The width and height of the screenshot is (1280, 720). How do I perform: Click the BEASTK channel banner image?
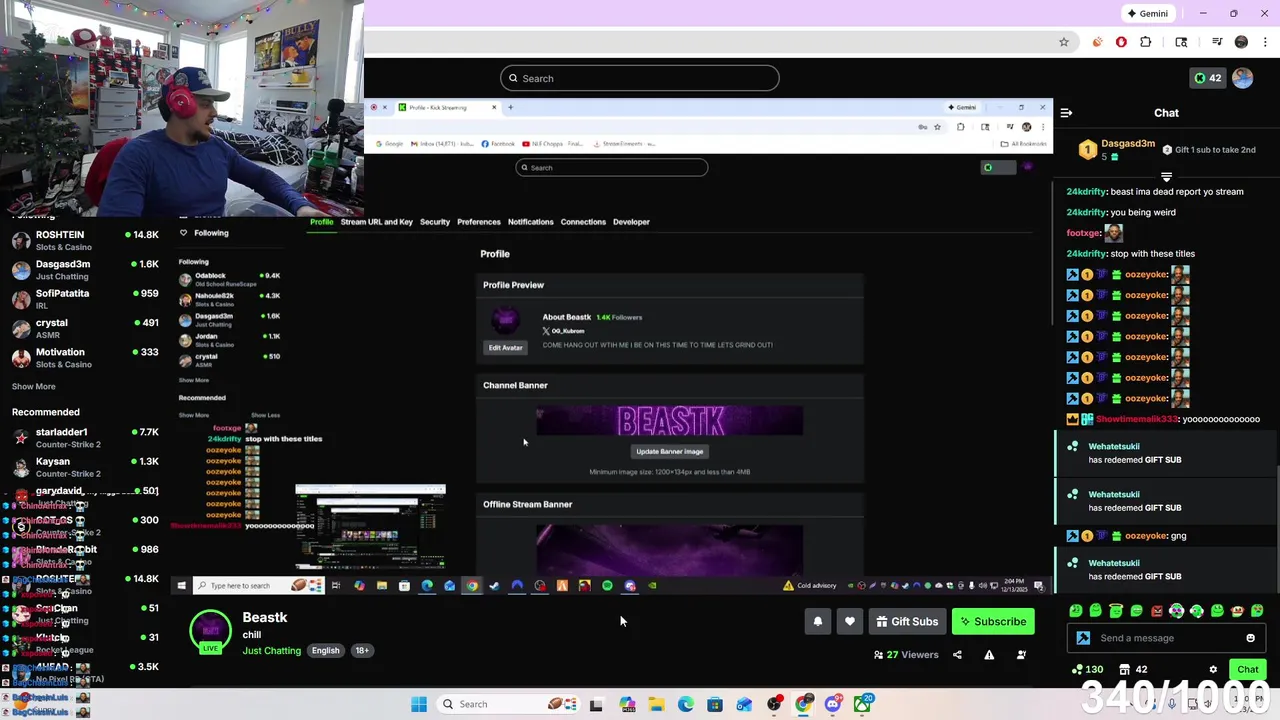click(x=669, y=421)
